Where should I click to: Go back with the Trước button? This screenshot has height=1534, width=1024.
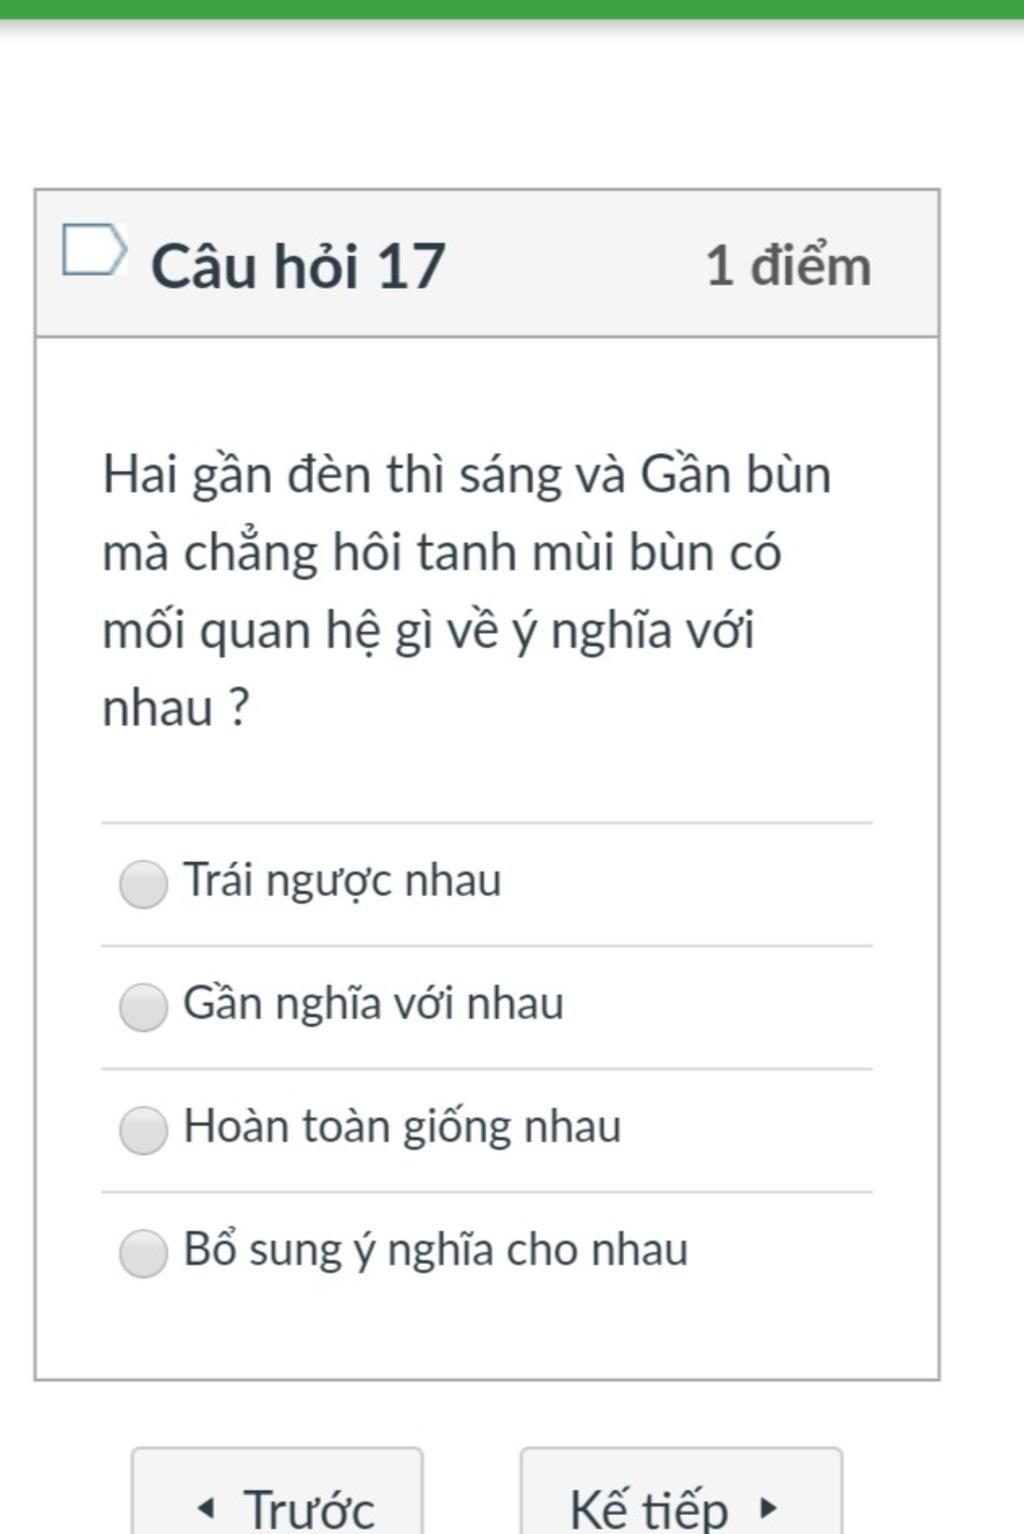(278, 1500)
